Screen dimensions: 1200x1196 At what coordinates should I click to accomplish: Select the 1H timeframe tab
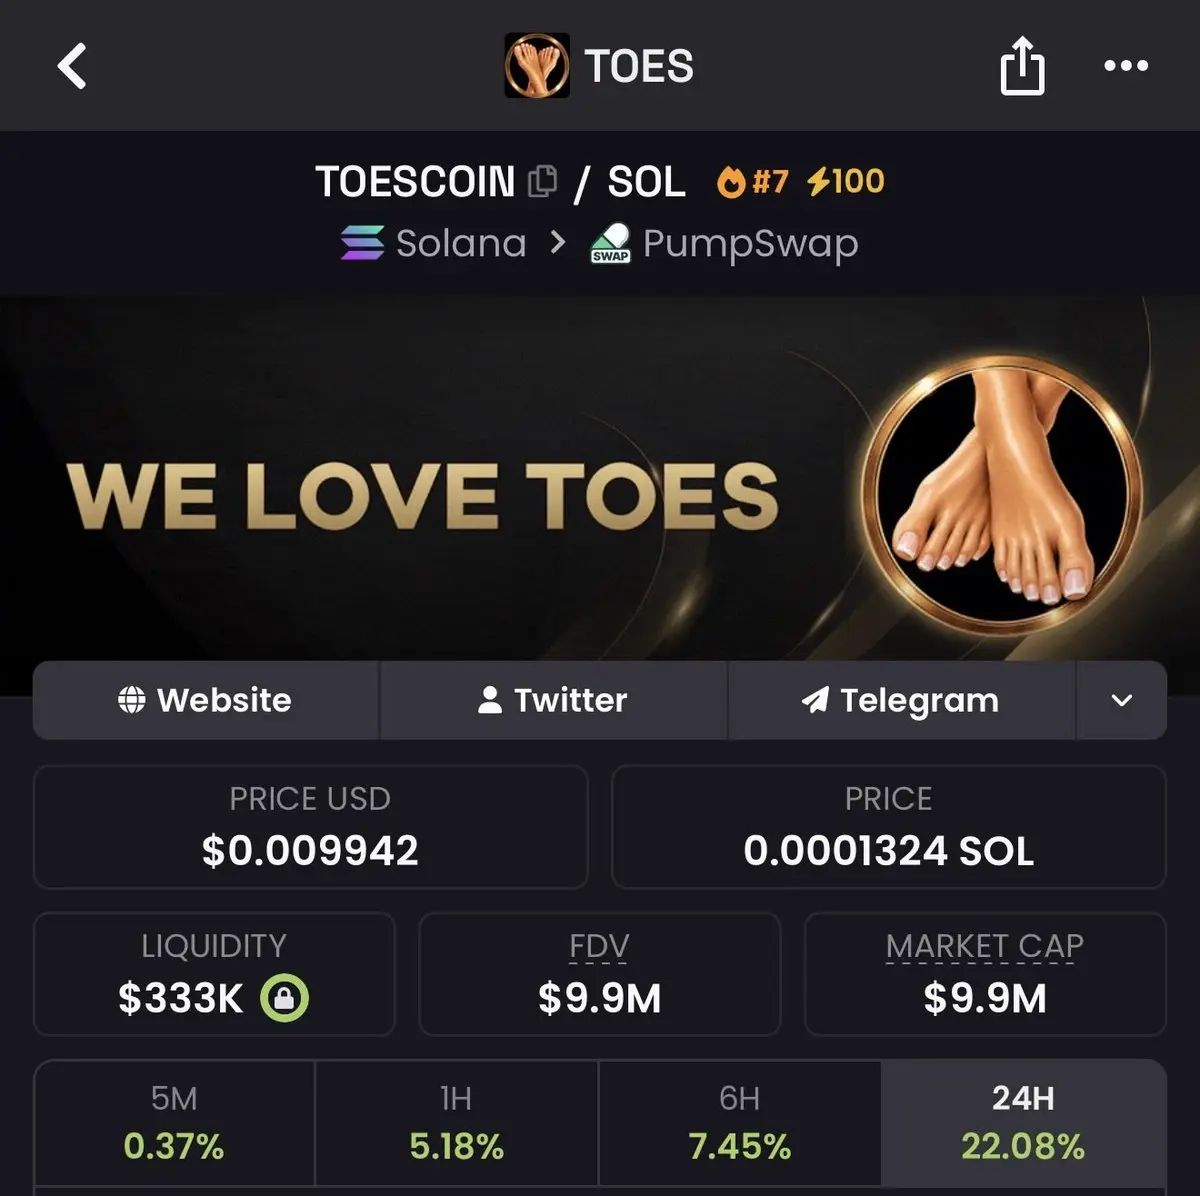coord(456,1123)
